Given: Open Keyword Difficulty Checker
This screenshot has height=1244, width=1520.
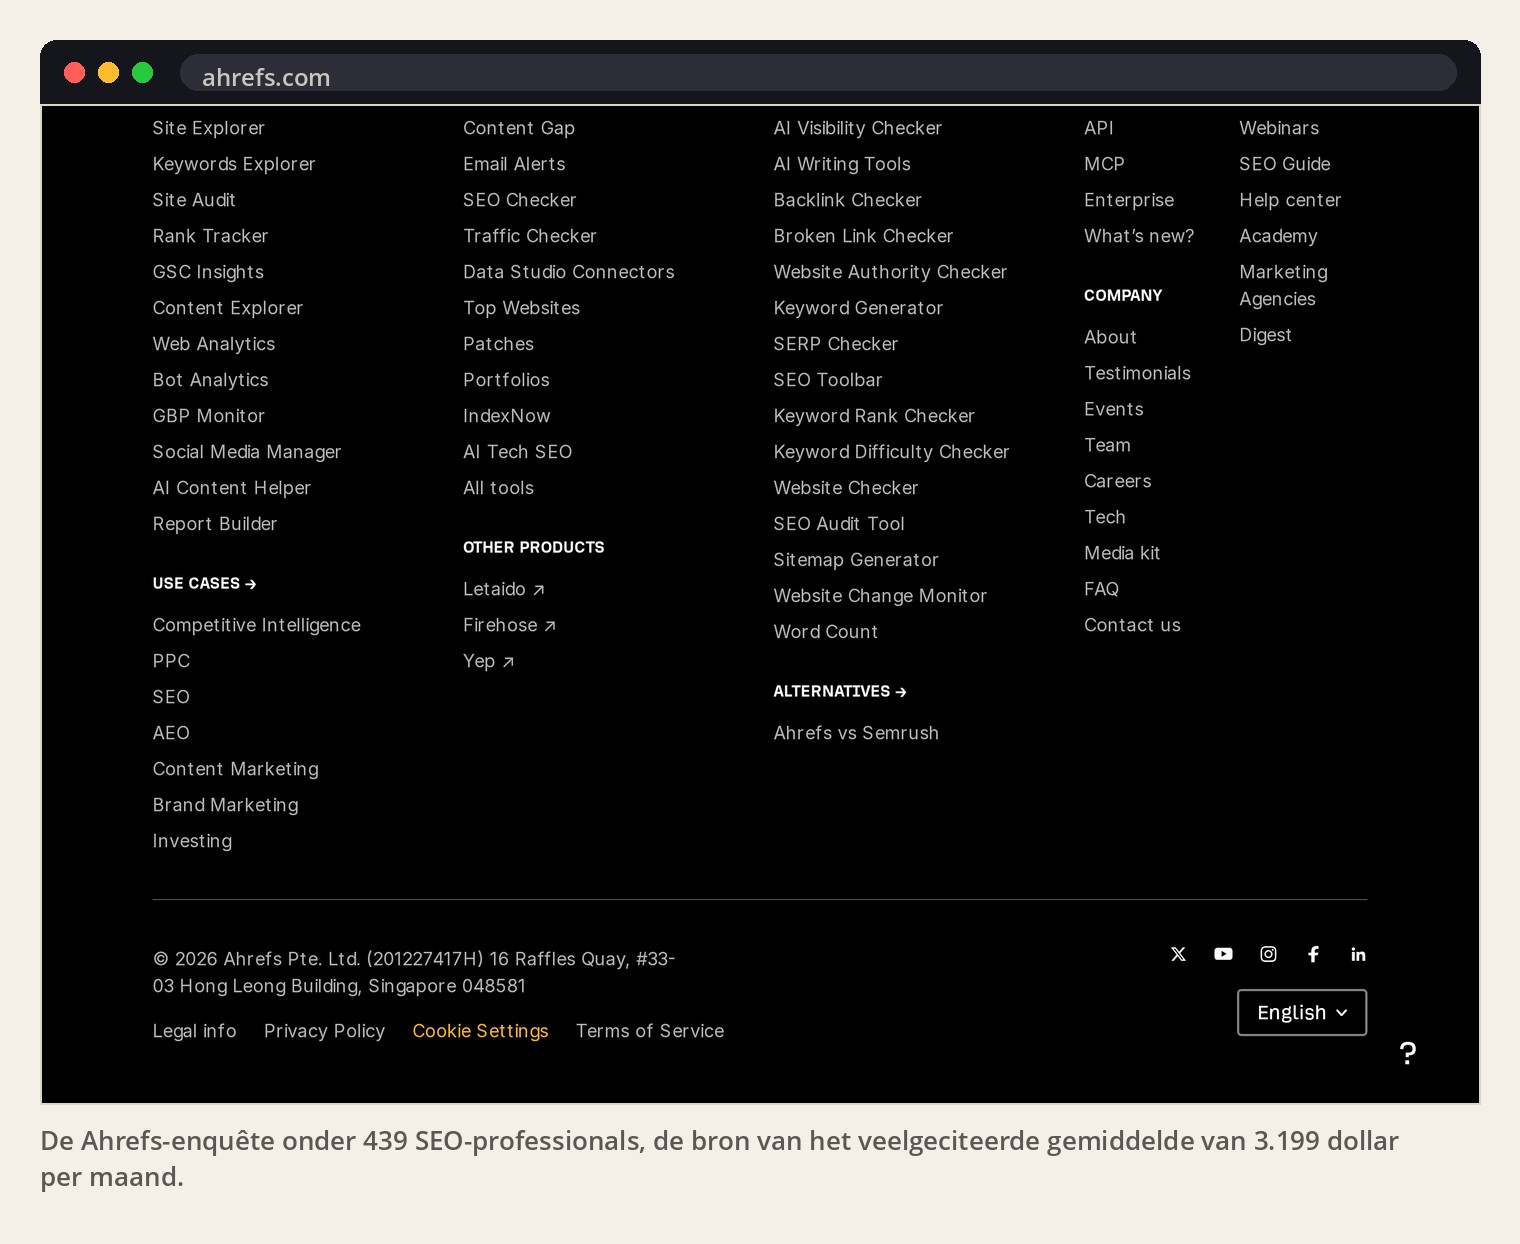Looking at the screenshot, I should pos(892,452).
